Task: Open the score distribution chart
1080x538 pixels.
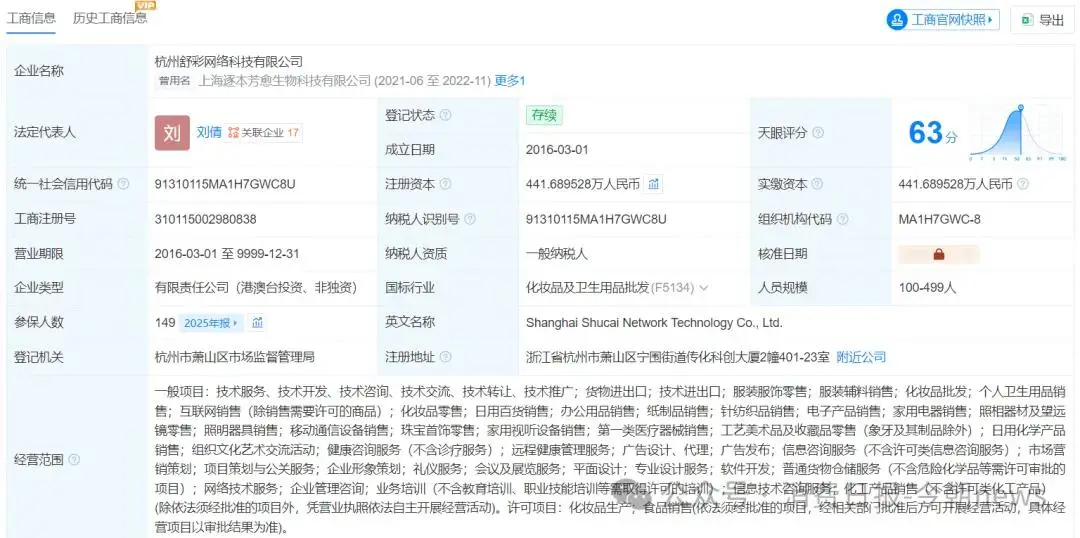Action: [x=1019, y=133]
